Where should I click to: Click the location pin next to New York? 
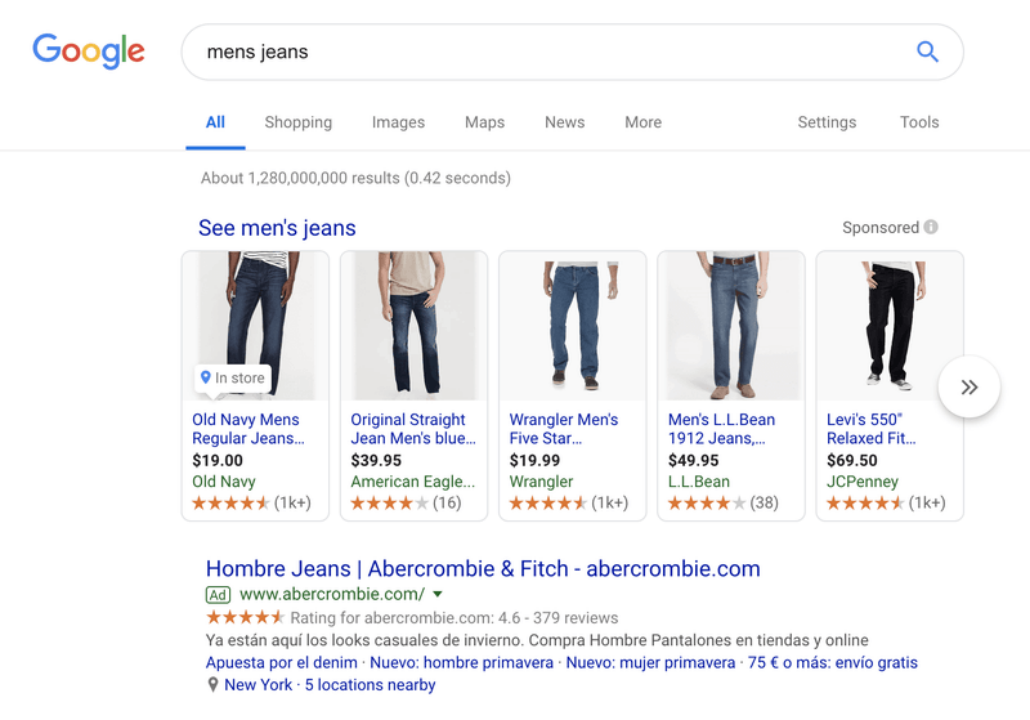click(212, 684)
